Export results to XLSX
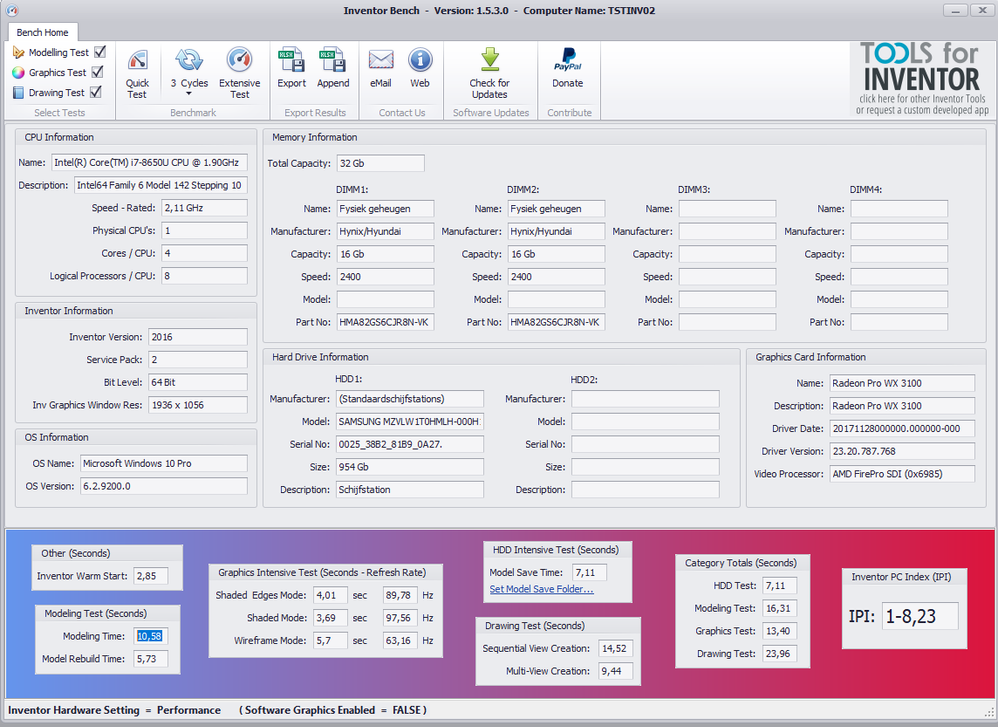Viewport: 998px width, 727px height. [292, 69]
